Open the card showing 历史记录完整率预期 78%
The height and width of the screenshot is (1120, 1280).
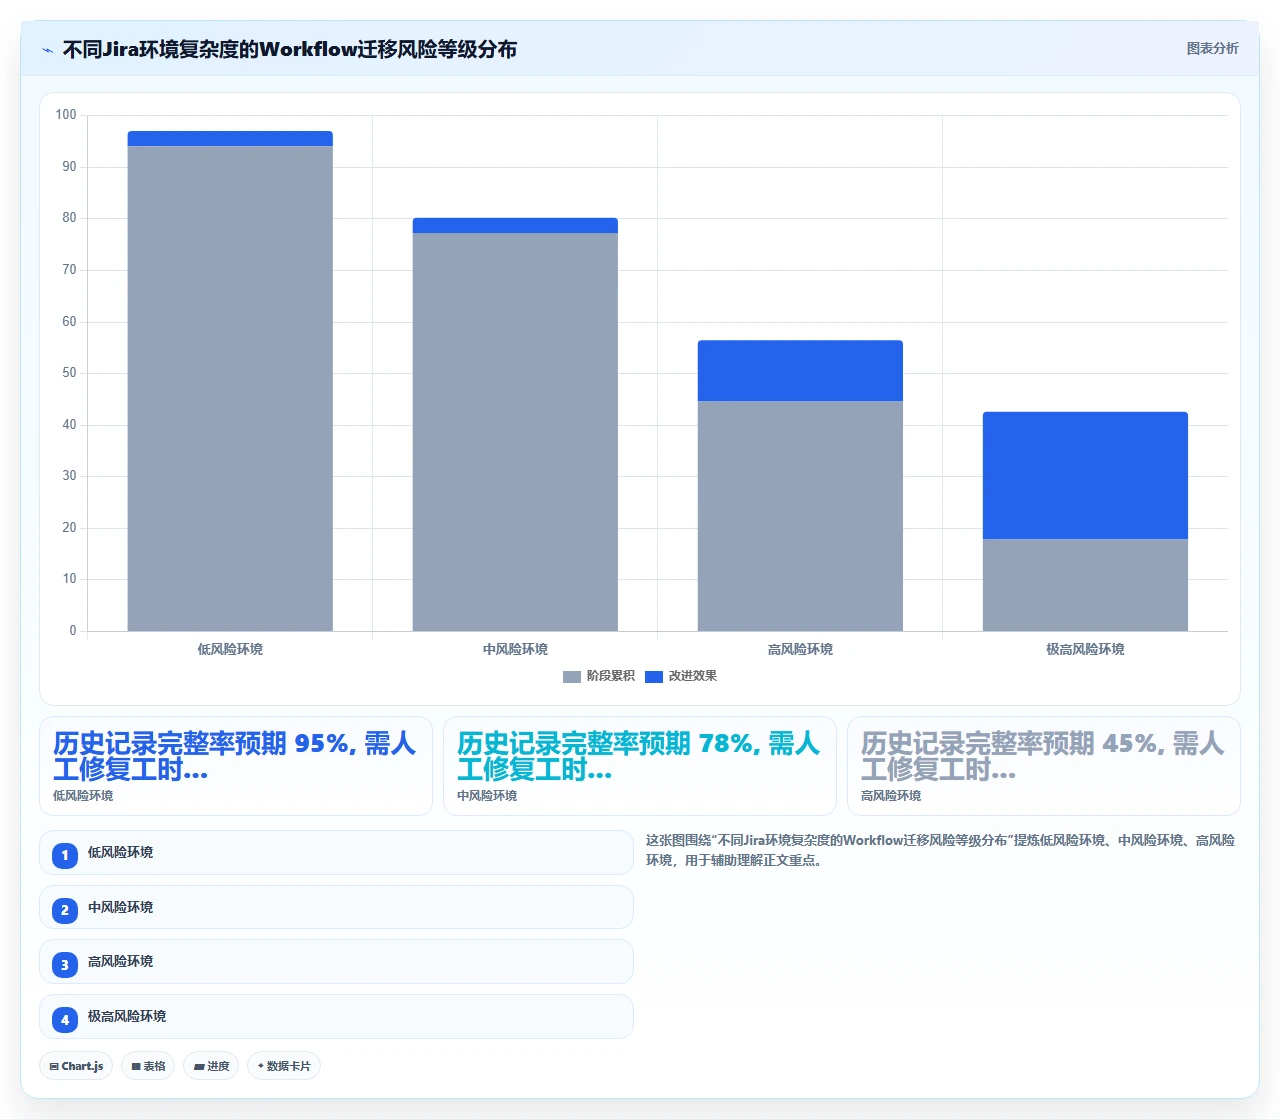(640, 766)
